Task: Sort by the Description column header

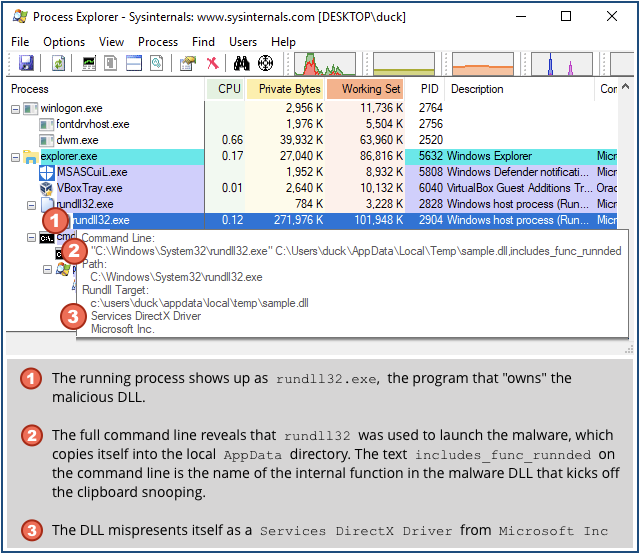Action: [x=520, y=89]
